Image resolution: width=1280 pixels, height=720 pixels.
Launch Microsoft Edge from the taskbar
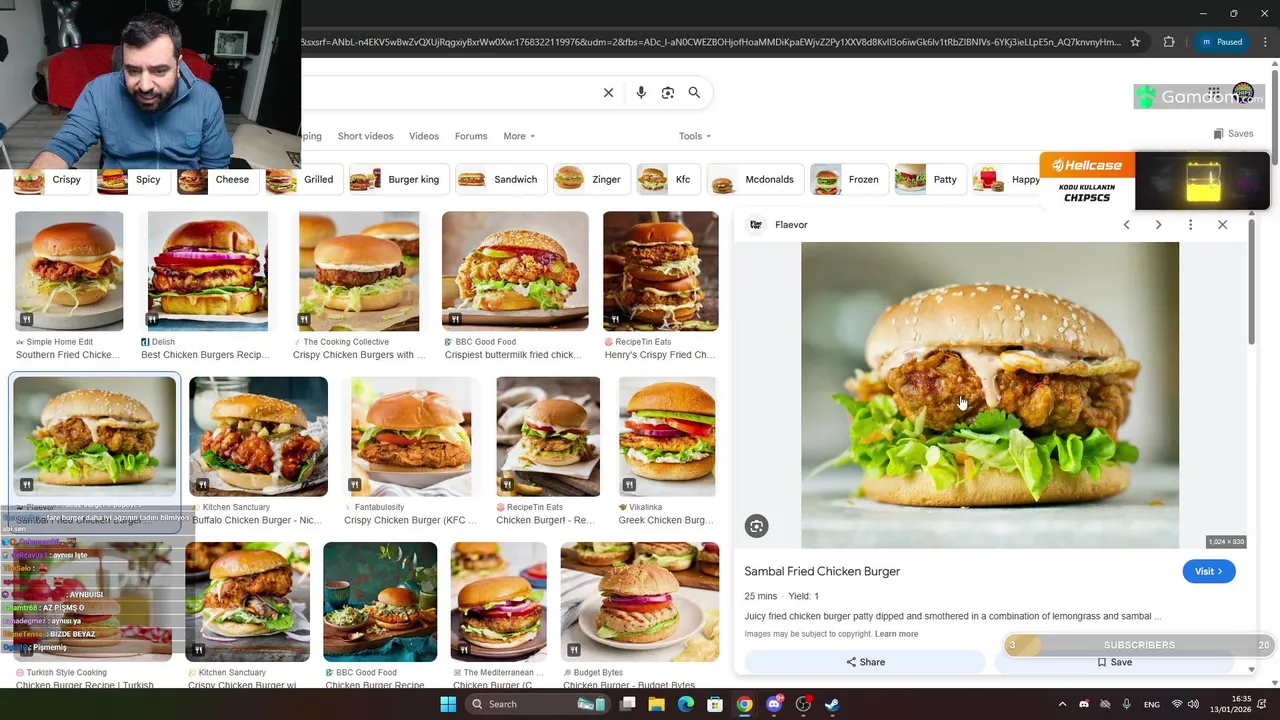point(686,704)
